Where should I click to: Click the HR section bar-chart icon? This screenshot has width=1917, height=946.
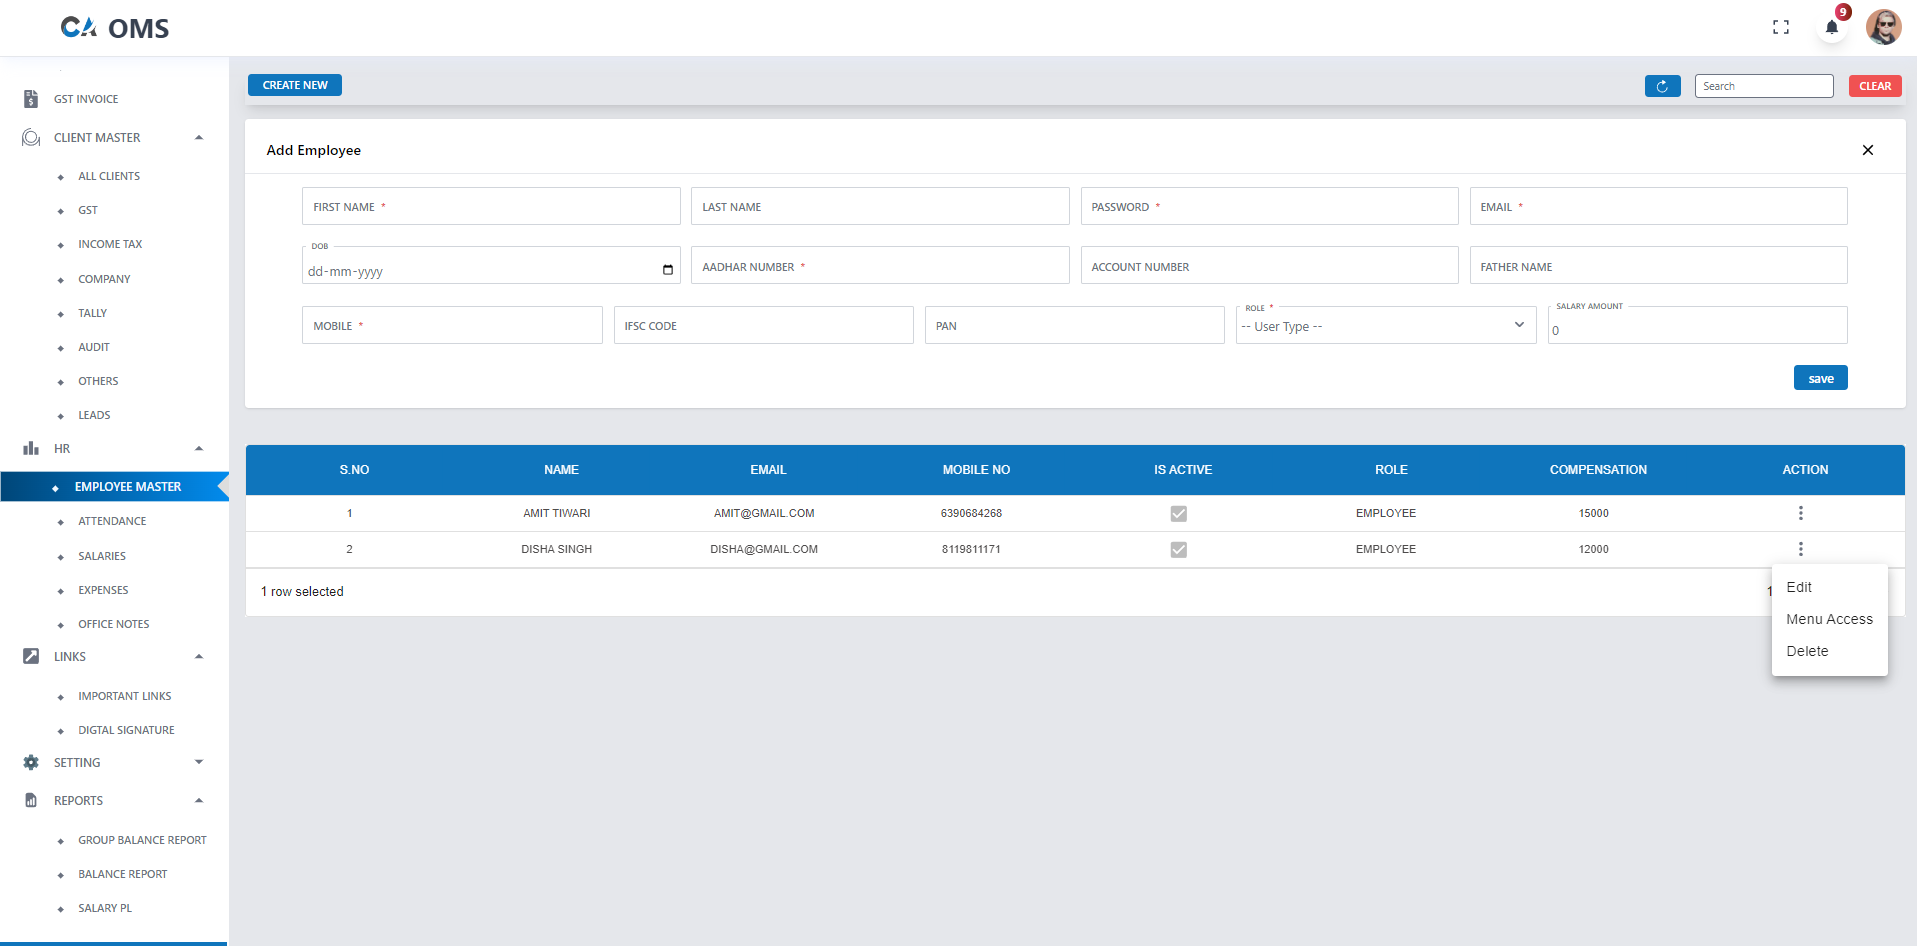pyautogui.click(x=30, y=447)
